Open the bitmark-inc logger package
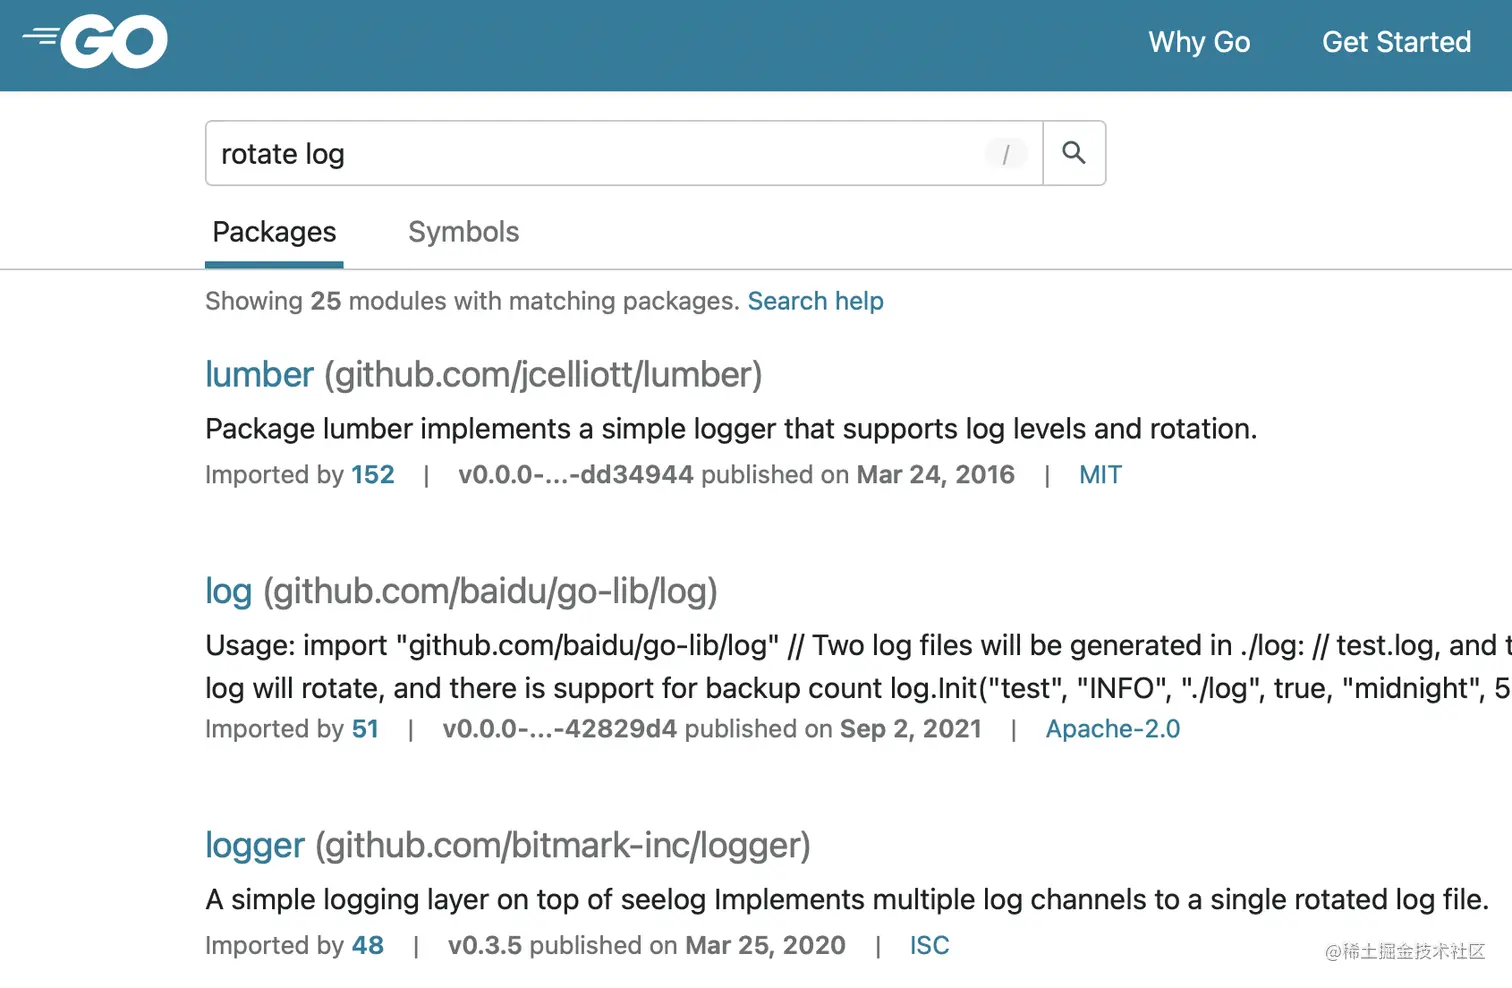 254,845
